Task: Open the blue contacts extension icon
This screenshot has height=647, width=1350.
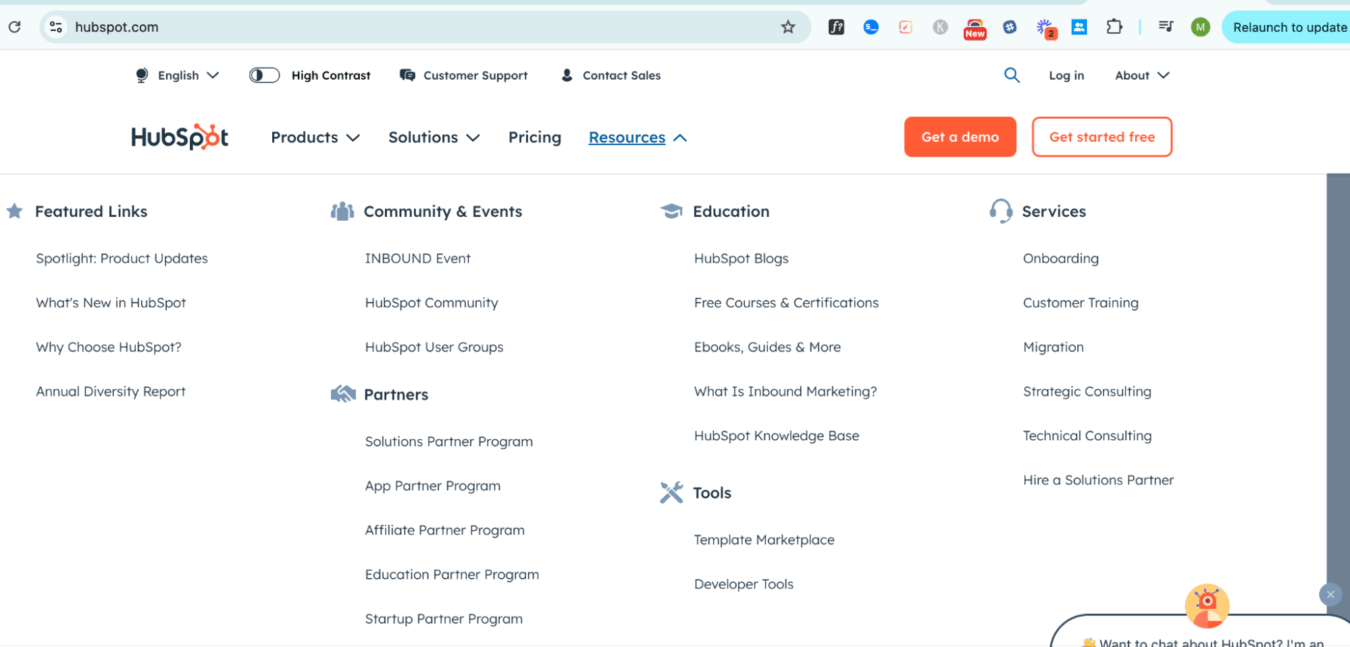Action: (1079, 27)
